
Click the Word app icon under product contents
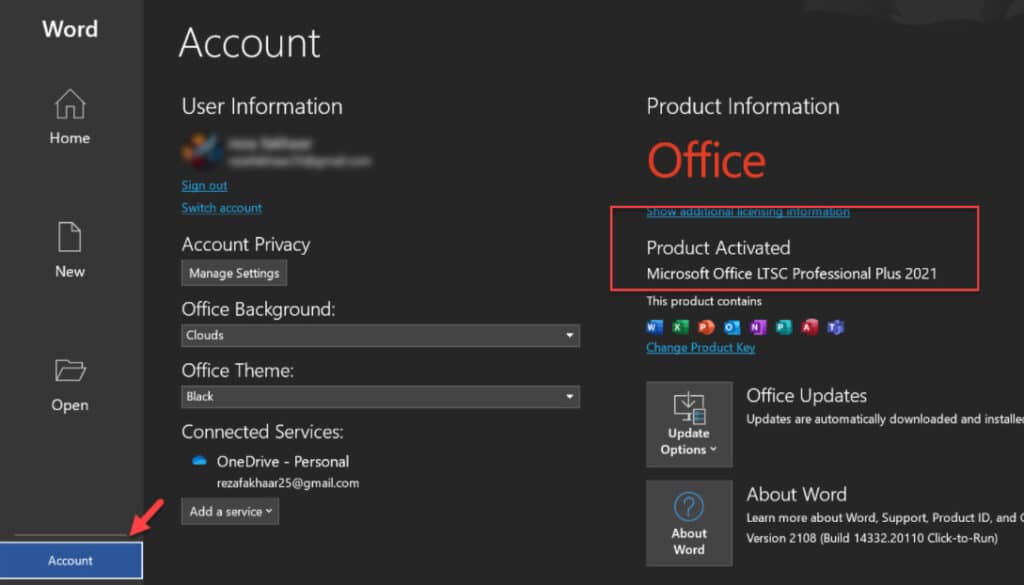(654, 326)
